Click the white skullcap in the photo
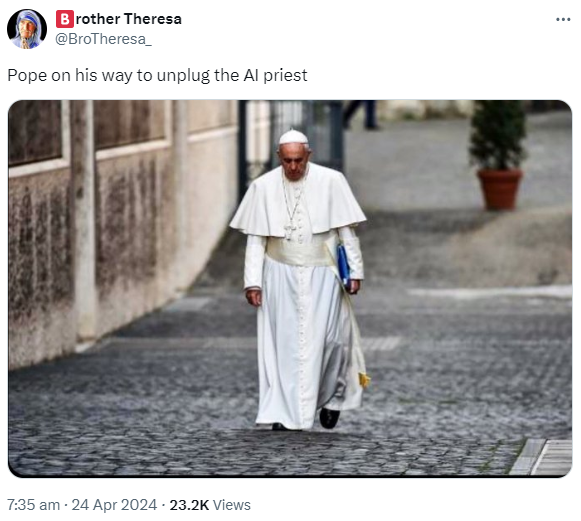581x521 pixels. coord(293,137)
